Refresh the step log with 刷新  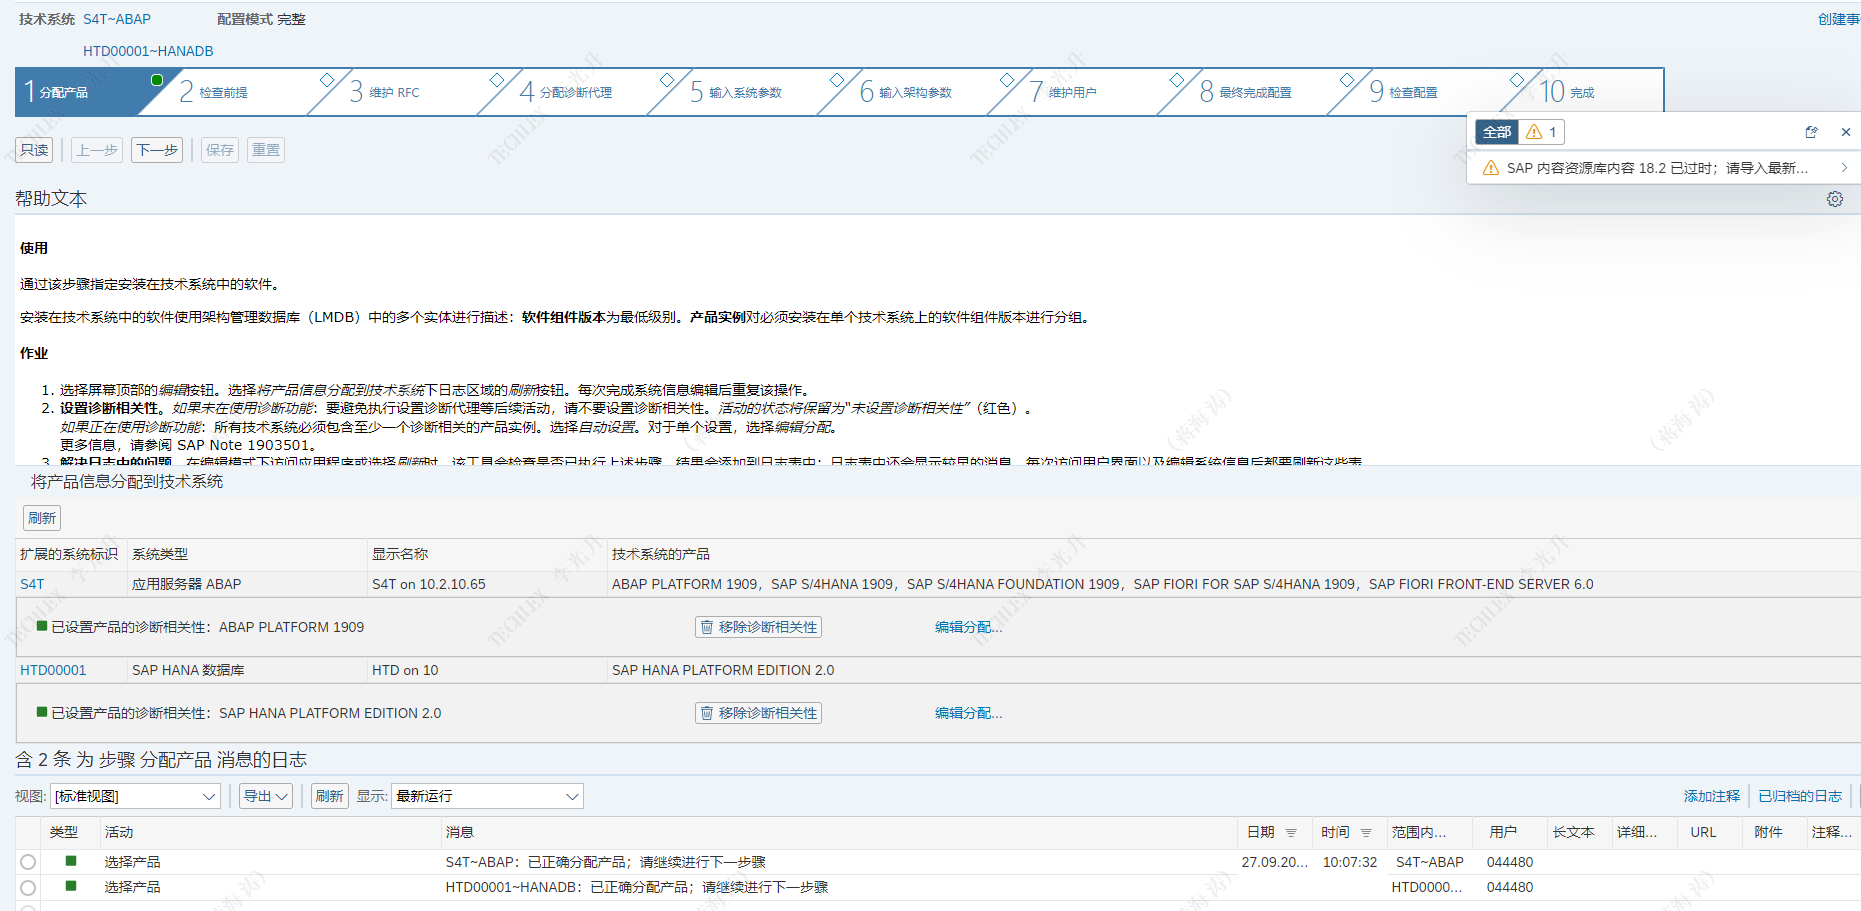pyautogui.click(x=329, y=796)
